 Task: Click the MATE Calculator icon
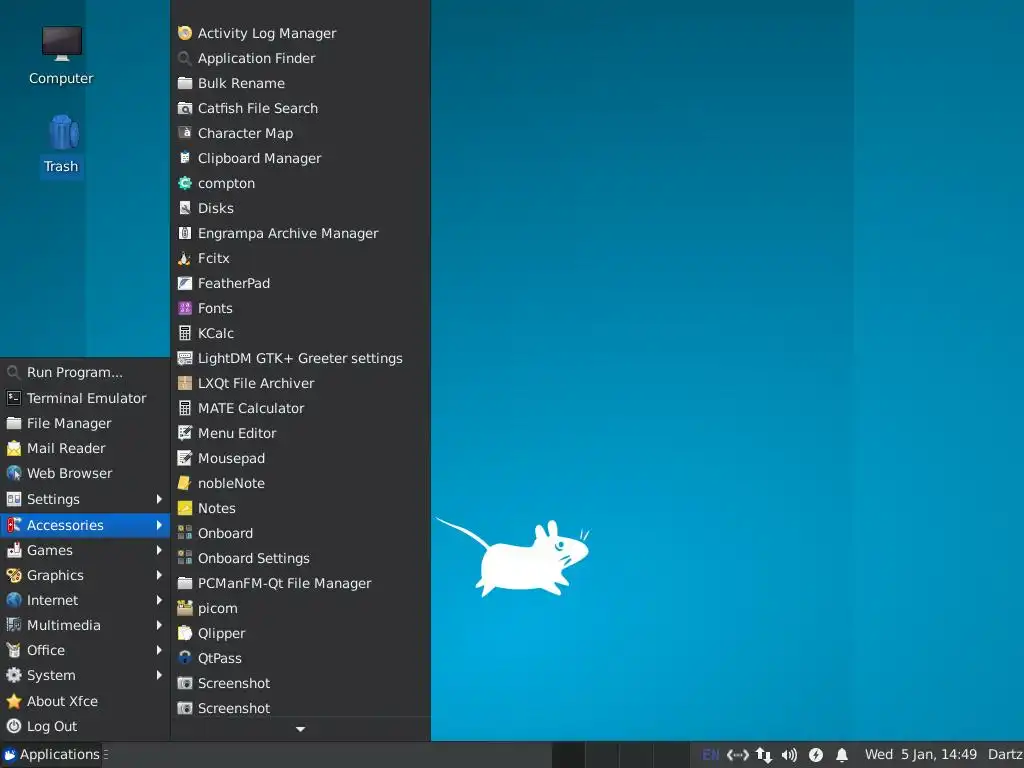(x=185, y=408)
